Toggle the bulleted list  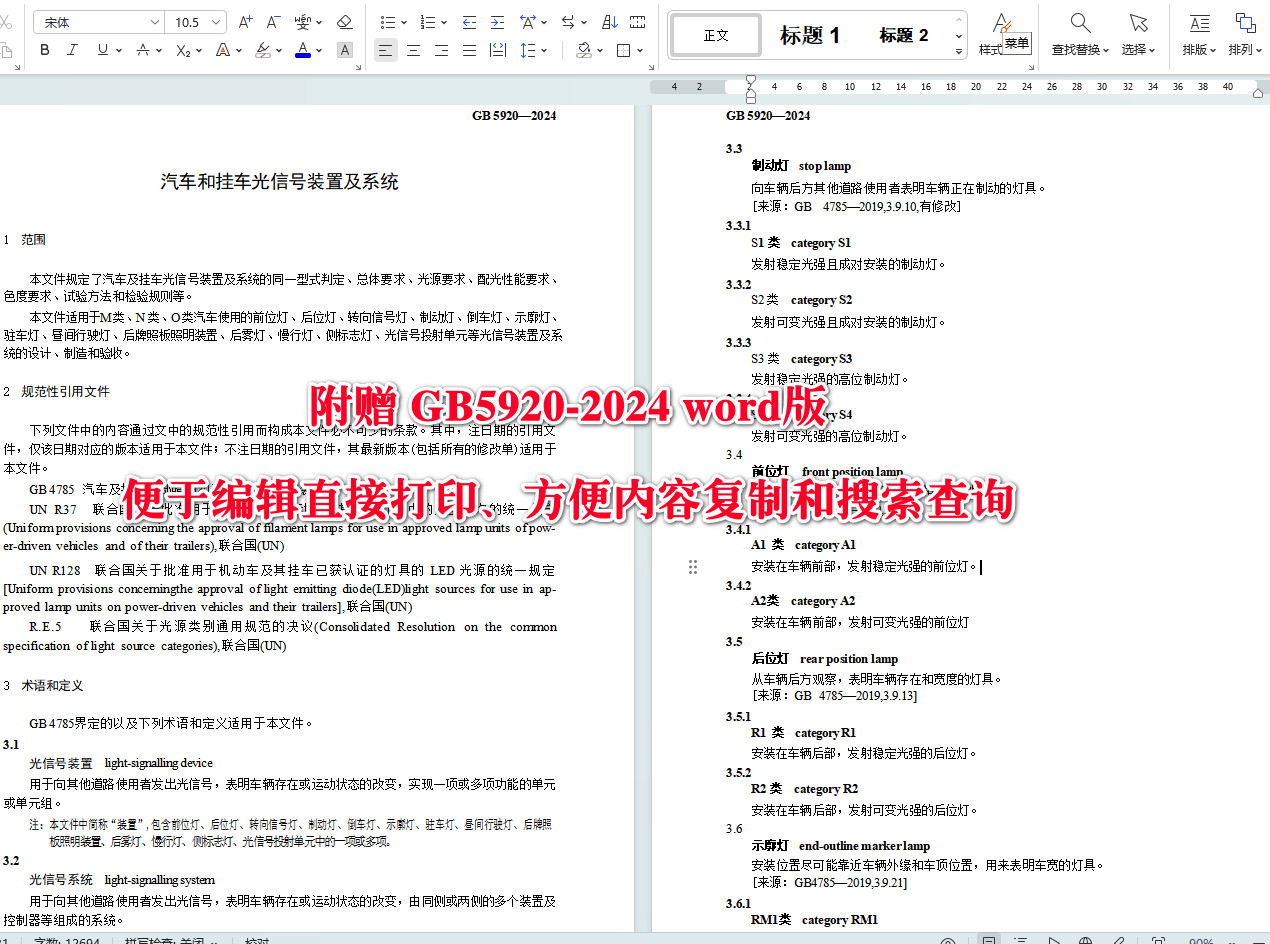click(390, 22)
